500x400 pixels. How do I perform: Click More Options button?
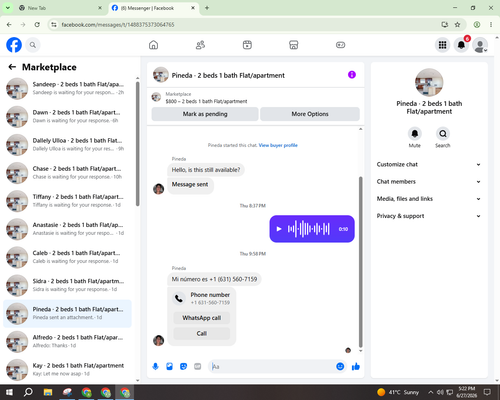310,114
